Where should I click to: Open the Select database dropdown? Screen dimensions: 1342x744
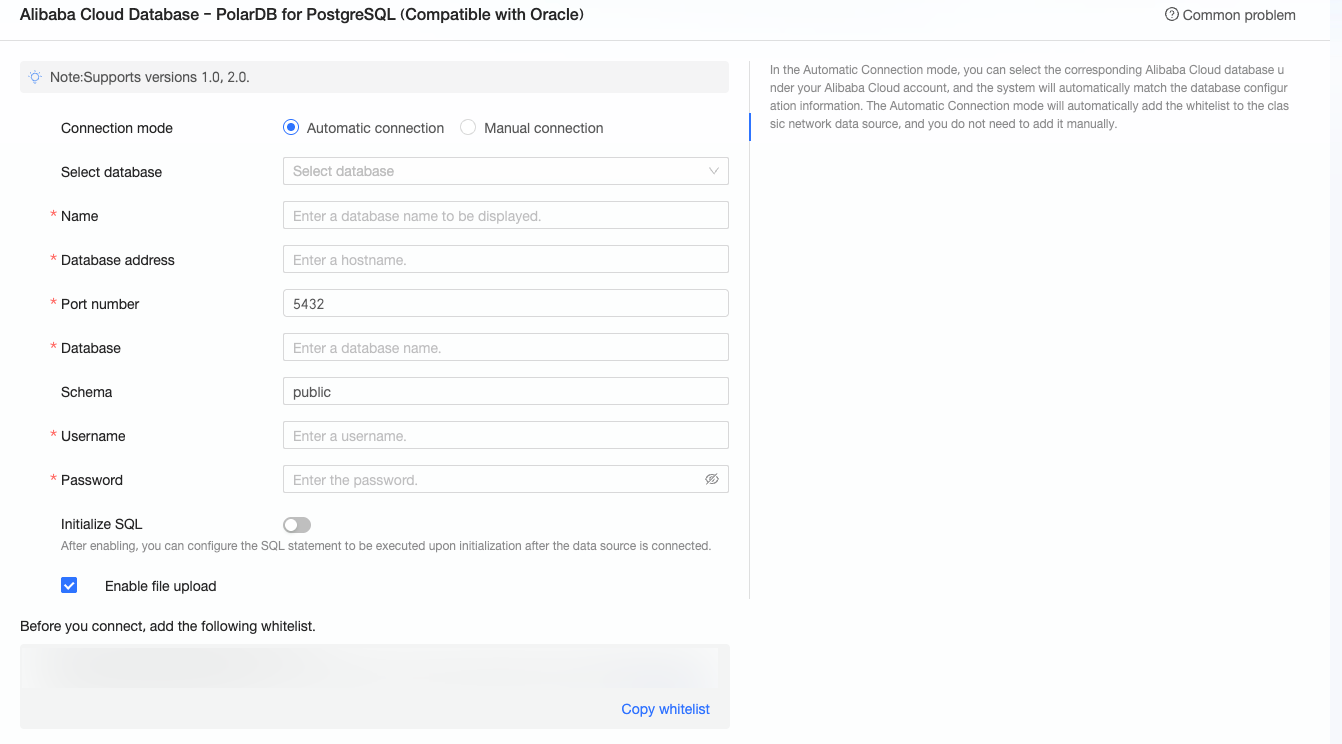(x=505, y=171)
